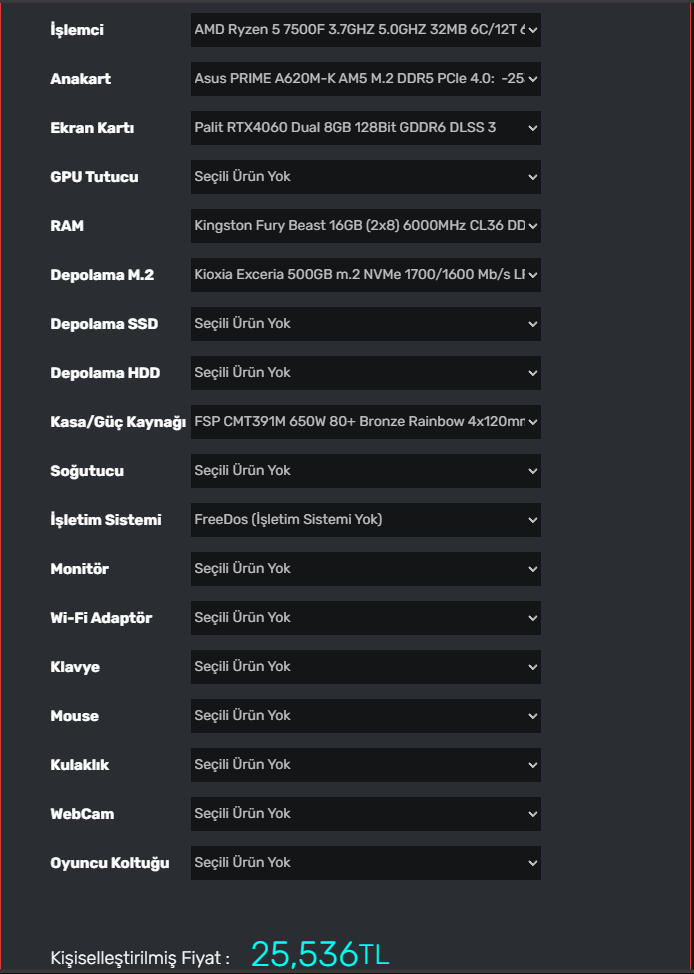Click the 25,536 TL customized price
The width and height of the screenshot is (694, 974).
coord(319,954)
